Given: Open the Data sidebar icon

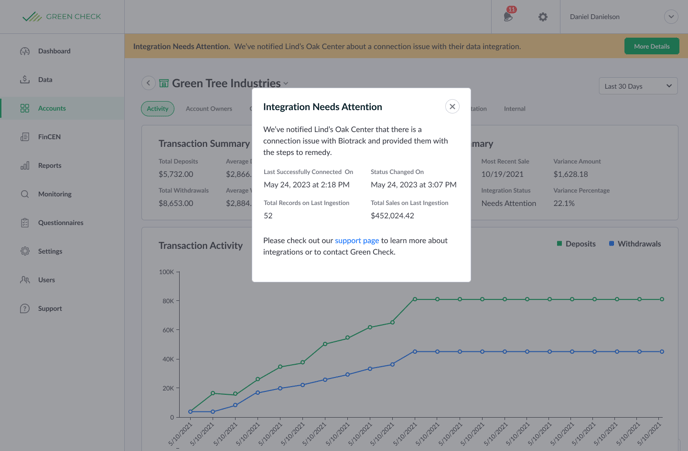Looking at the screenshot, I should pos(25,79).
